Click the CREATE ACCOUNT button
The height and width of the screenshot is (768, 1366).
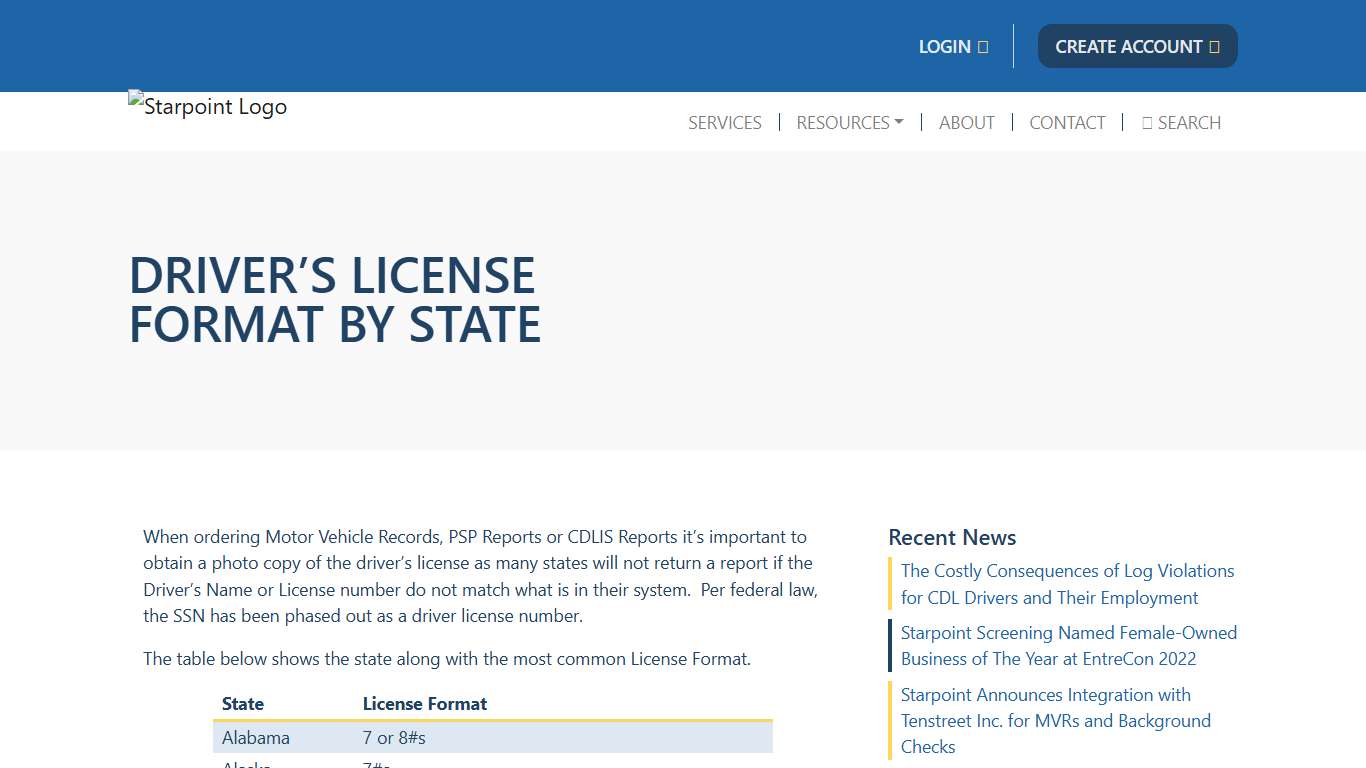tap(1137, 46)
